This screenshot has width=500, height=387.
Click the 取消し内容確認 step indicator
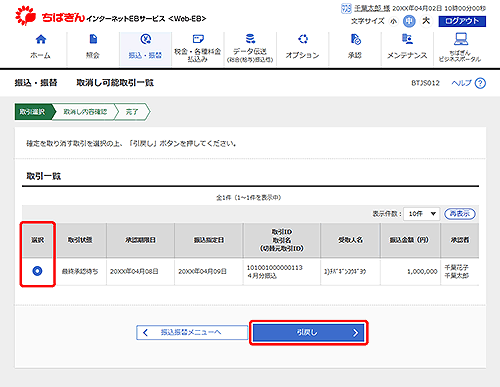click(x=85, y=112)
